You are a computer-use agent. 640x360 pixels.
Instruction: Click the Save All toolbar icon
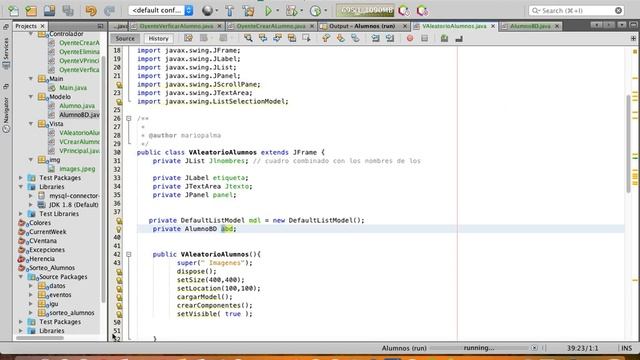[68, 11]
